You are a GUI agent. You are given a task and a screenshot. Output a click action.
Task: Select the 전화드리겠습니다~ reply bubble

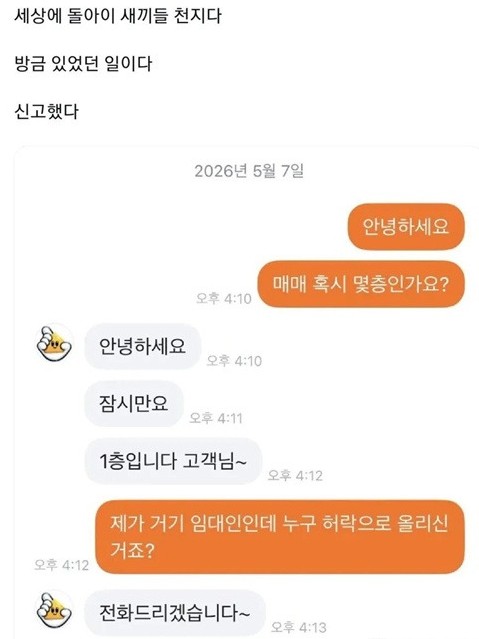coord(175,613)
